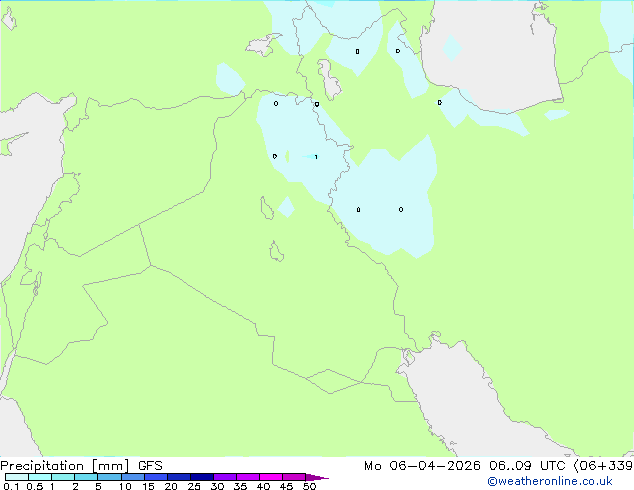Click the 10 mm legend color swatch
This screenshot has height=490, width=634.
click(x=133, y=477)
